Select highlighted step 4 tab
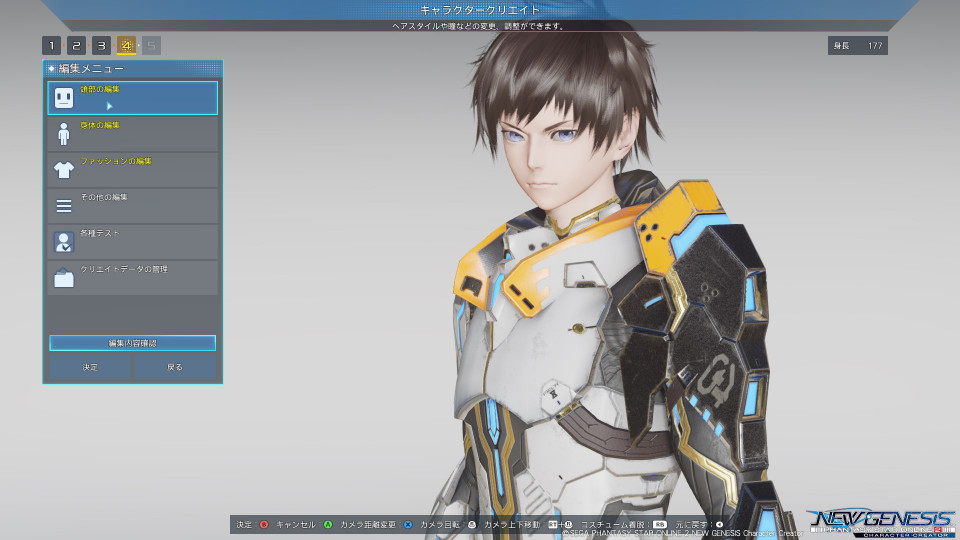 126,45
